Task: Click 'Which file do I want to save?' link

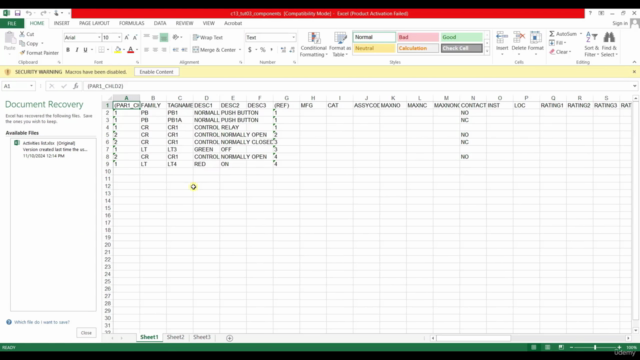Action: coord(42,322)
